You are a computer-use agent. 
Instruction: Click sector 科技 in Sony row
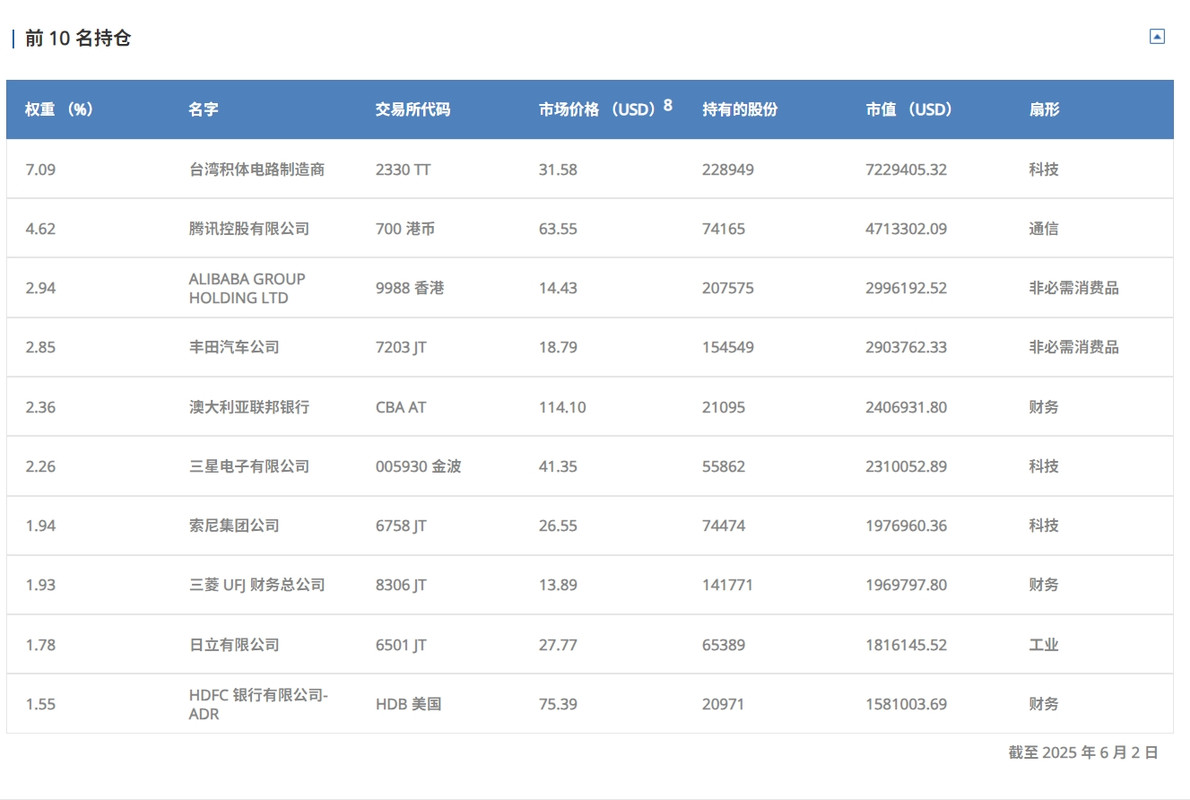[1044, 525]
